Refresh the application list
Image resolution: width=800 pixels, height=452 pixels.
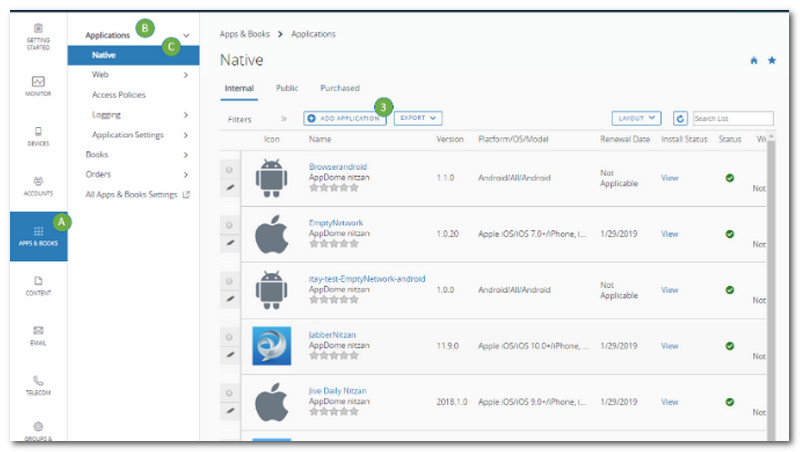click(680, 118)
